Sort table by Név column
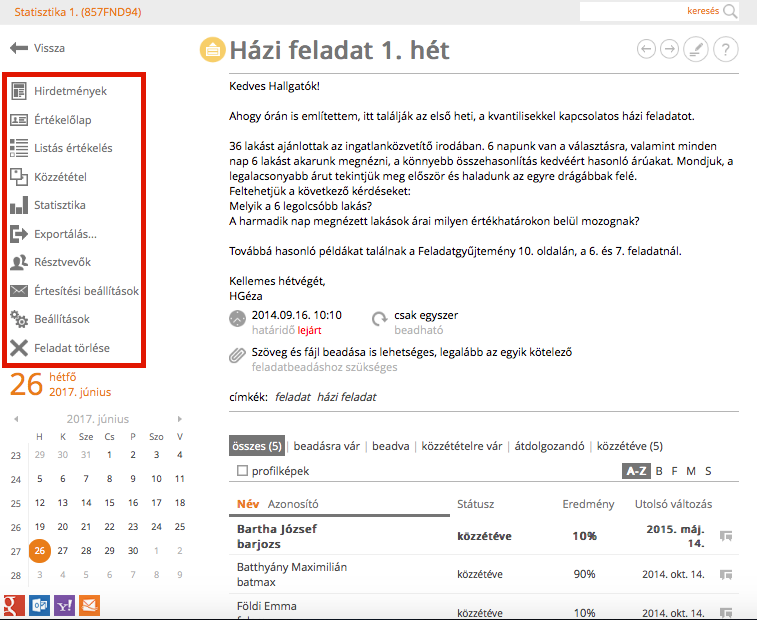Image resolution: width=757 pixels, height=620 pixels. point(248,504)
